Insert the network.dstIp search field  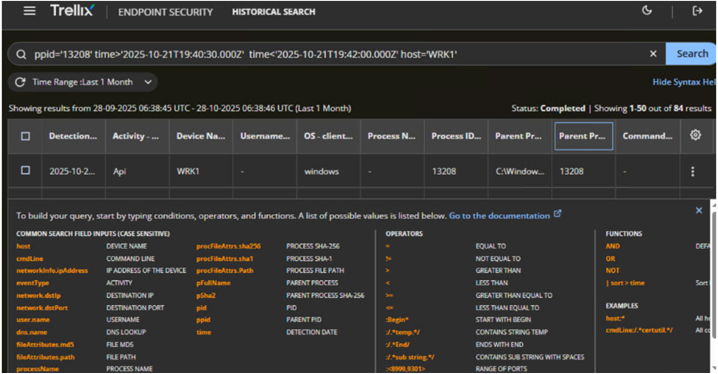click(x=38, y=295)
